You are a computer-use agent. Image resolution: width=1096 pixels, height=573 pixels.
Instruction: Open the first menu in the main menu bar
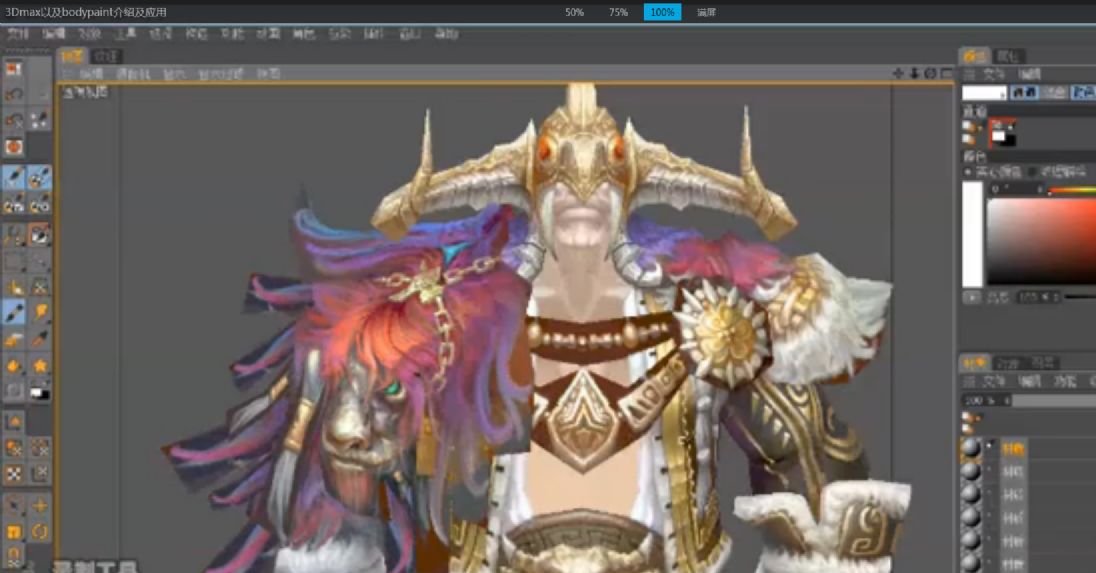point(18,34)
